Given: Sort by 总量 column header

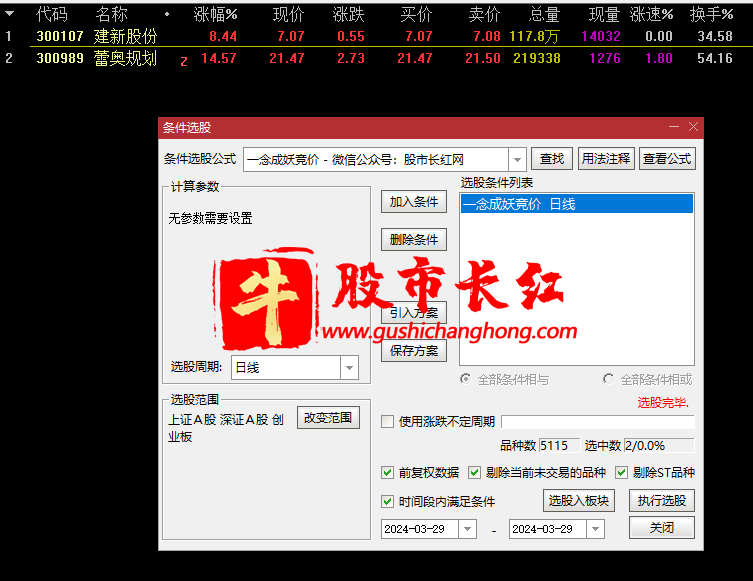Looking at the screenshot, I should [x=545, y=14].
